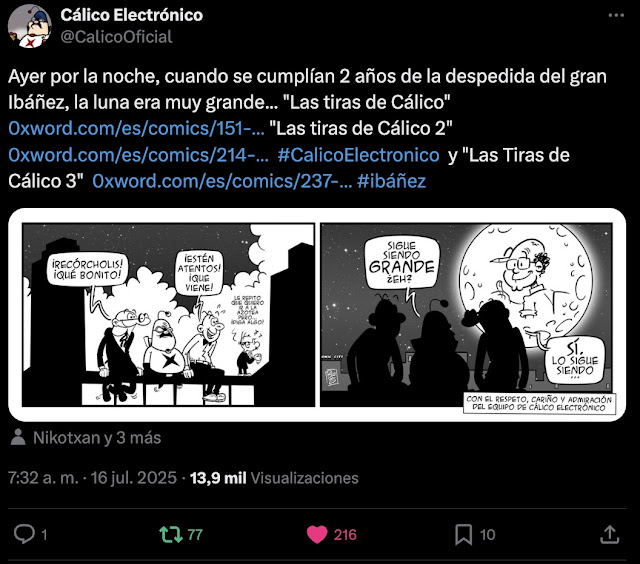Screen dimensions: 640x564
Task: Open the @CalicoOficial handle link
Action: coord(116,37)
